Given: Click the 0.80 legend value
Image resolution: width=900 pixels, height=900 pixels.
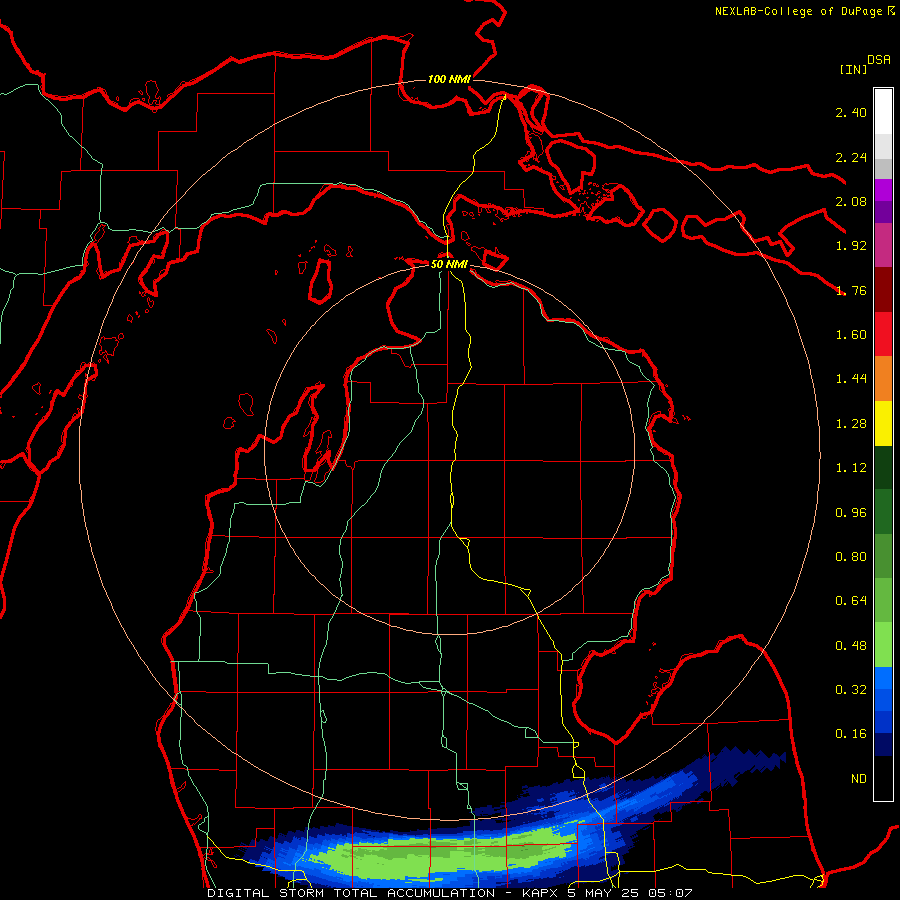Looking at the screenshot, I should [851, 557].
